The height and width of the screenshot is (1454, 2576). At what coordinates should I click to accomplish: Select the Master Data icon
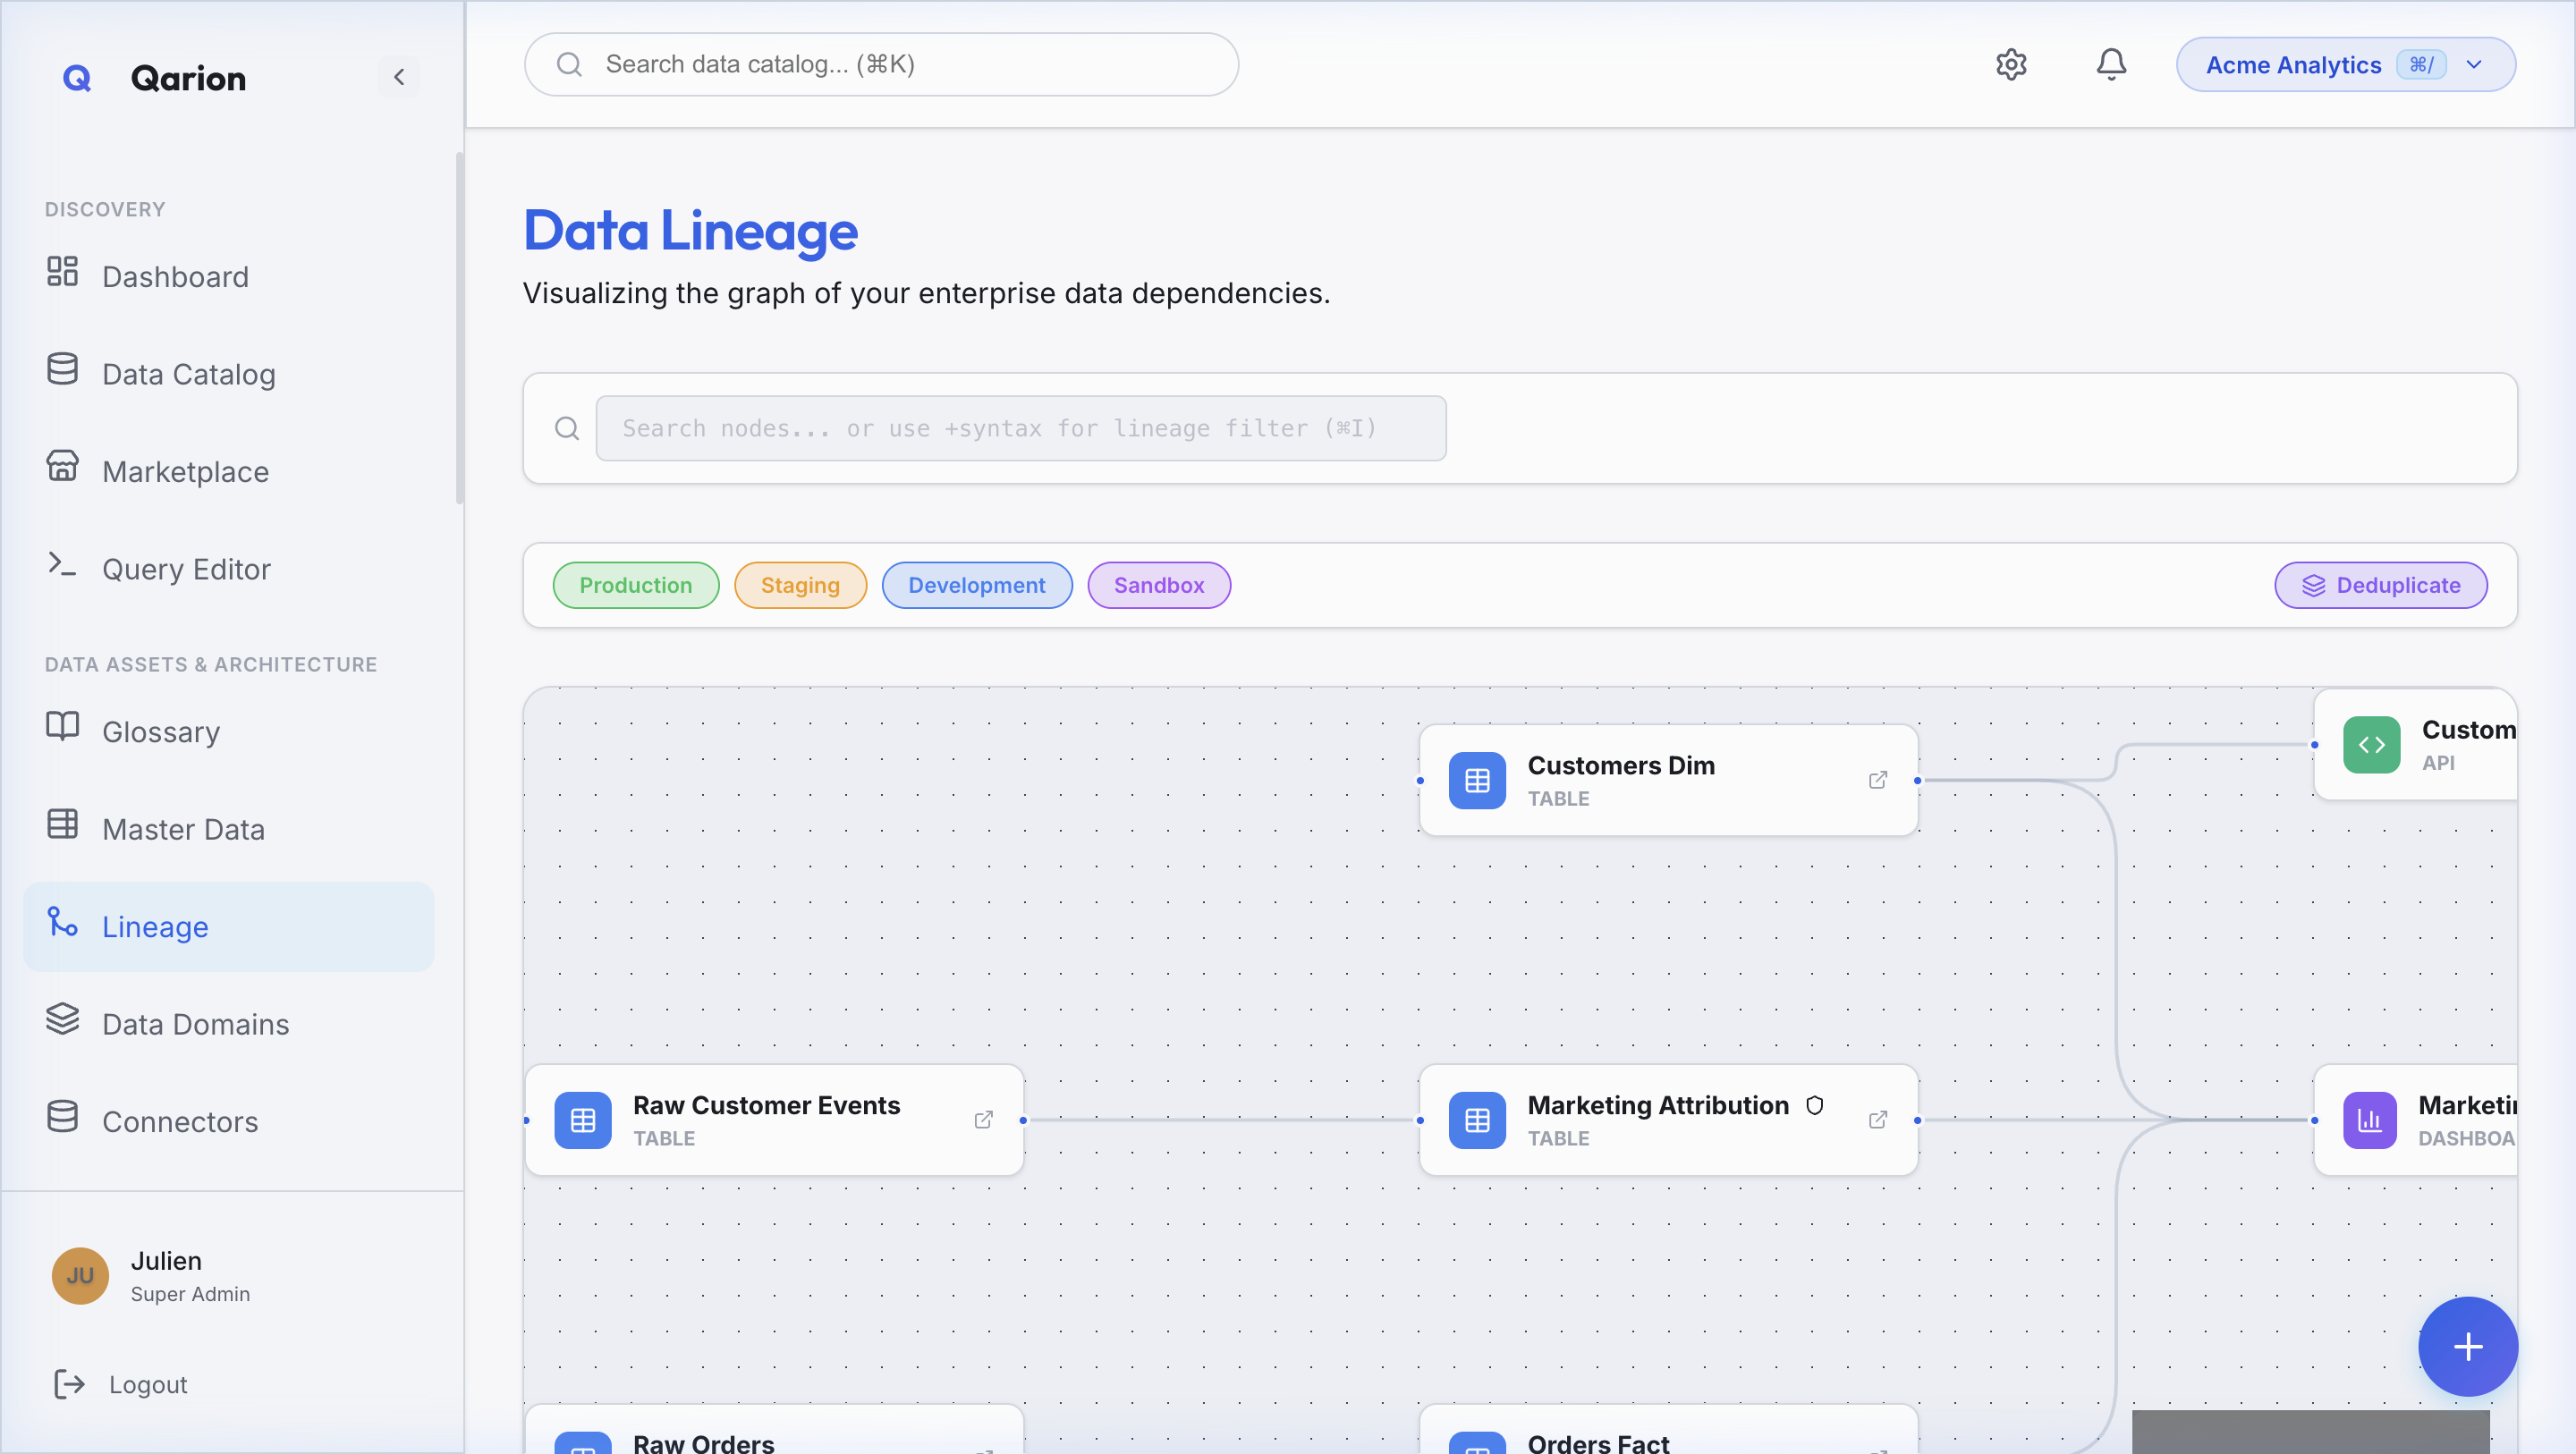pos(62,825)
